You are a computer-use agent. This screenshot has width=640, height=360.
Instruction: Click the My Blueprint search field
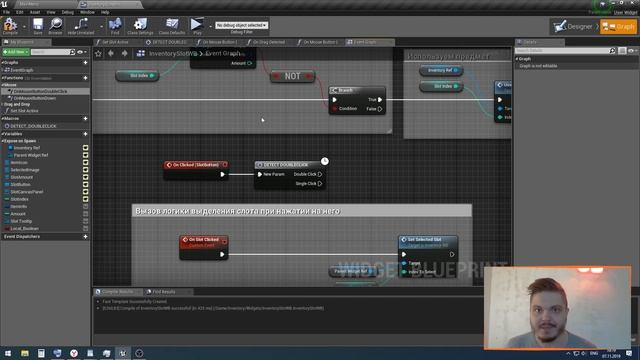click(50, 52)
